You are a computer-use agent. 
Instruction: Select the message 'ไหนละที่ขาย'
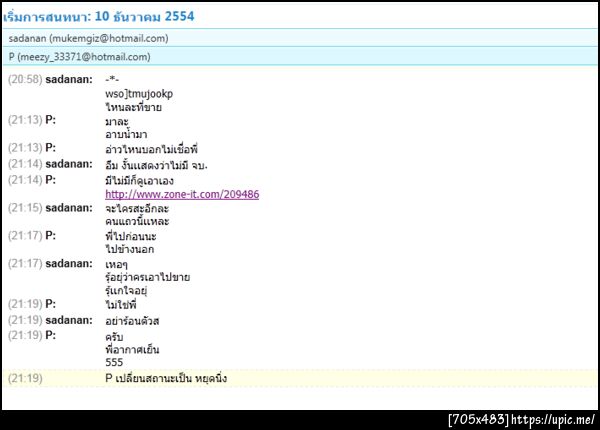tap(134, 107)
